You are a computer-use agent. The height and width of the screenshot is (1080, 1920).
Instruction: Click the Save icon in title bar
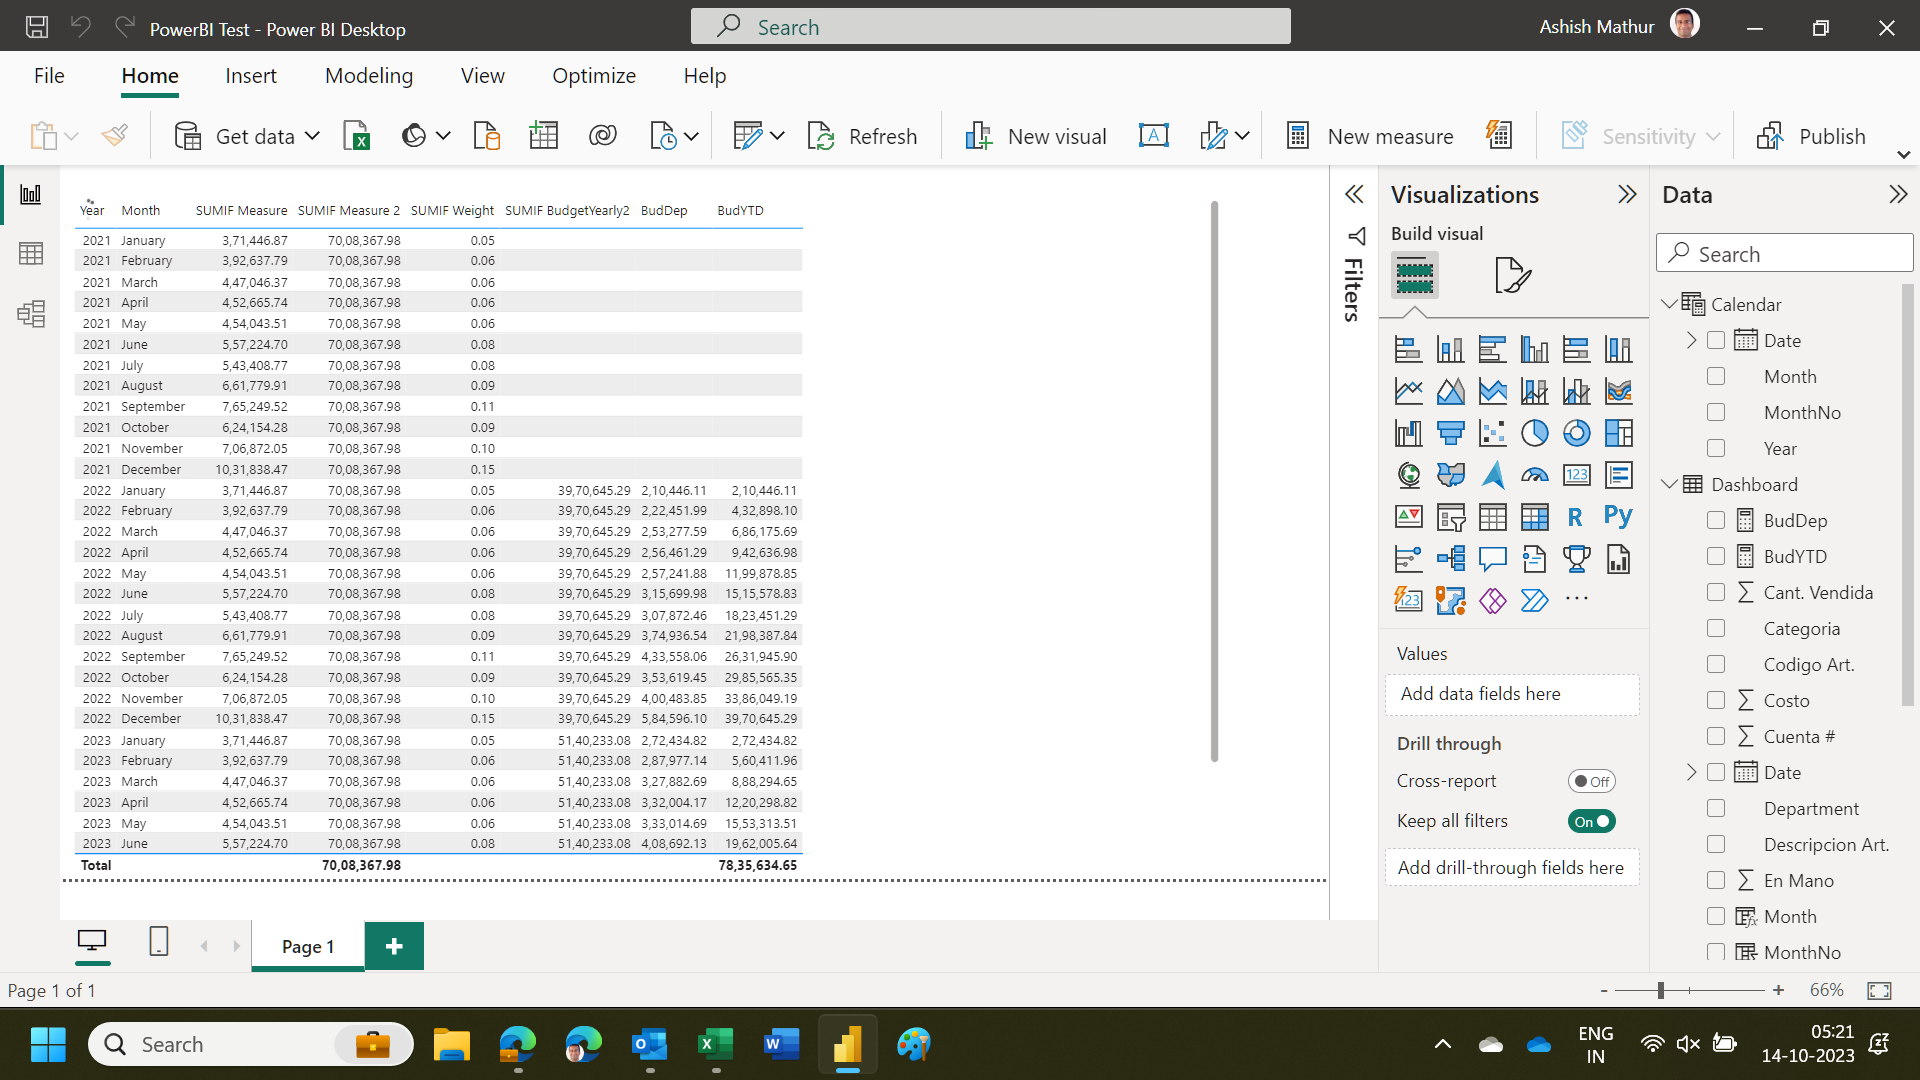[37, 27]
